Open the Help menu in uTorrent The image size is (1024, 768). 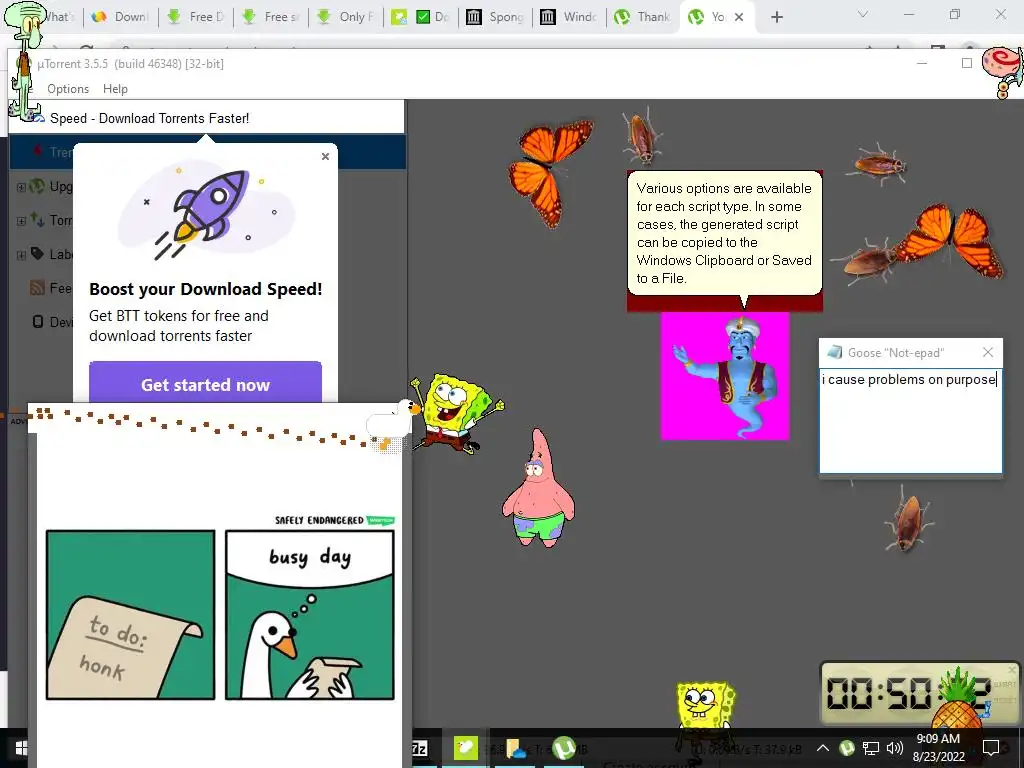(115, 89)
